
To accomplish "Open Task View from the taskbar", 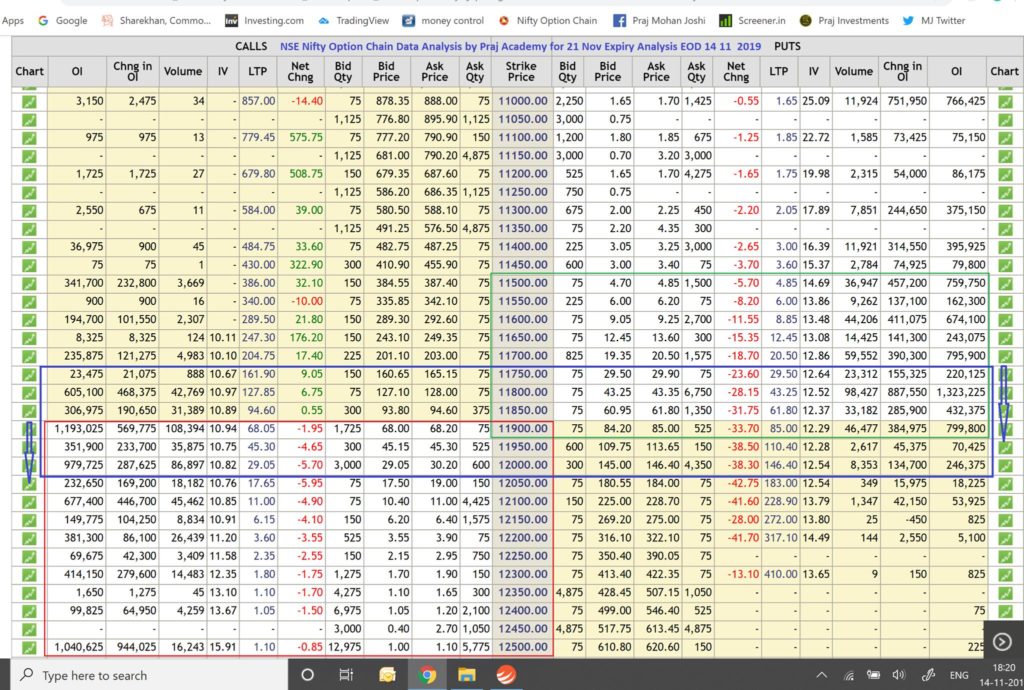I will [344, 676].
